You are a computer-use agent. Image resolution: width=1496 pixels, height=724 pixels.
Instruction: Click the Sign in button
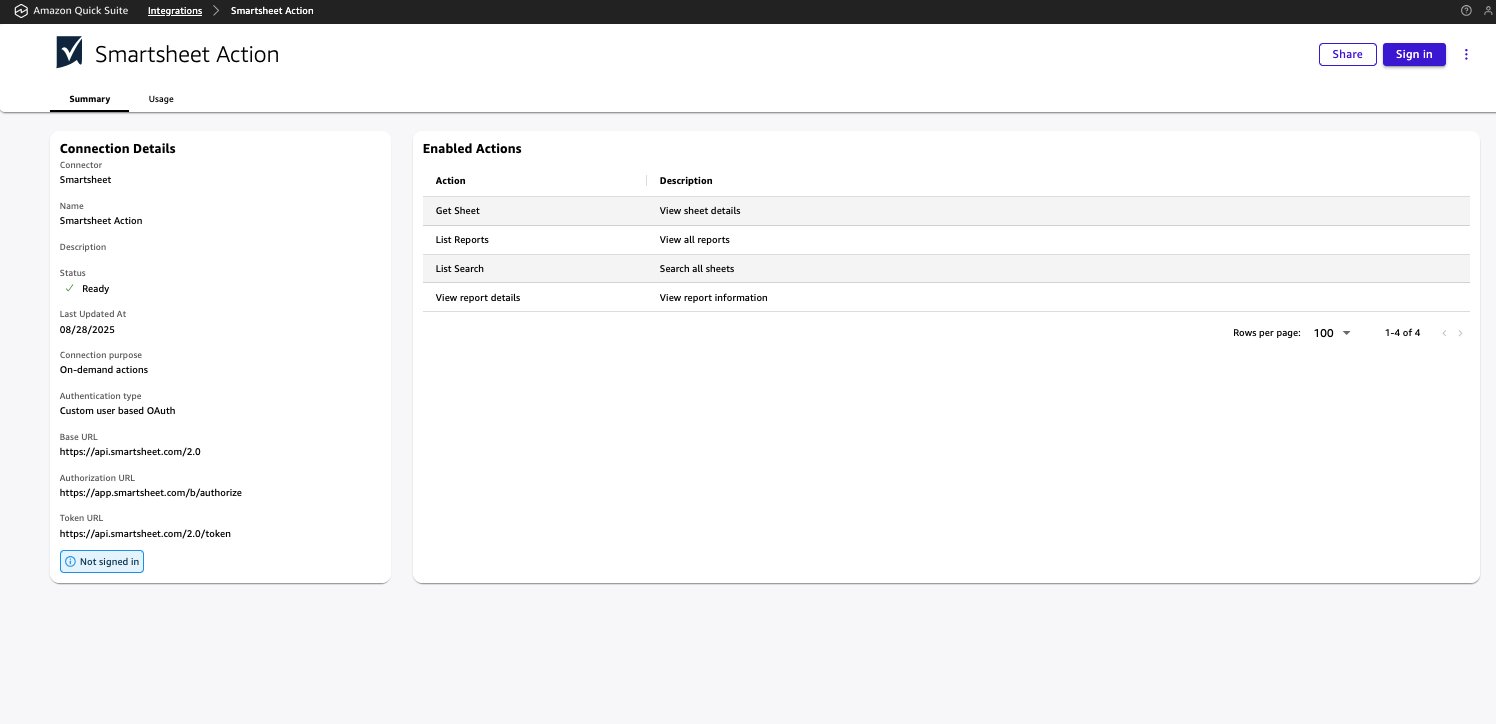click(1413, 55)
